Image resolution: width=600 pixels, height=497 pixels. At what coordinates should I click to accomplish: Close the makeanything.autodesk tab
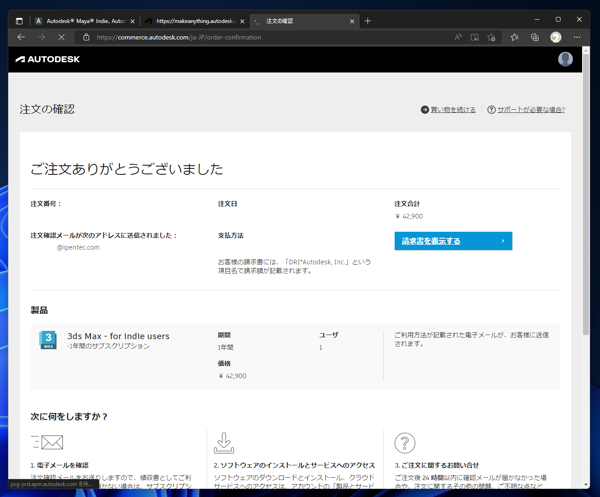(242, 21)
